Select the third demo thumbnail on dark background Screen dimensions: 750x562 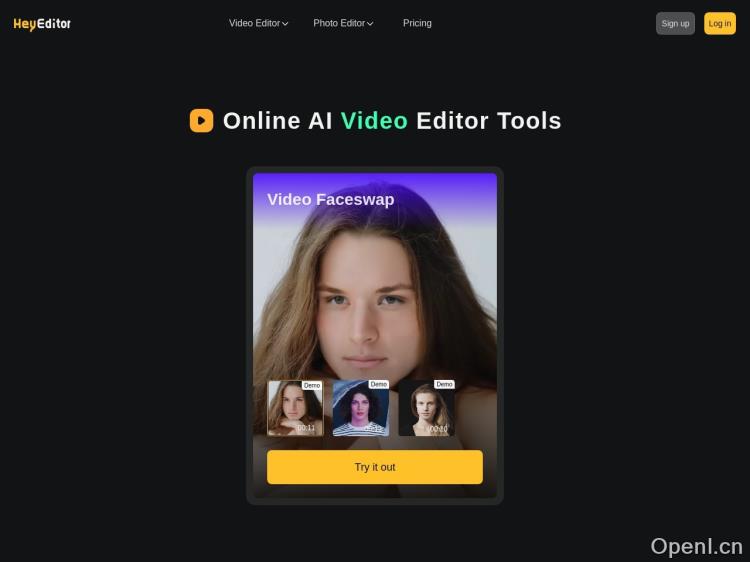[x=427, y=408]
